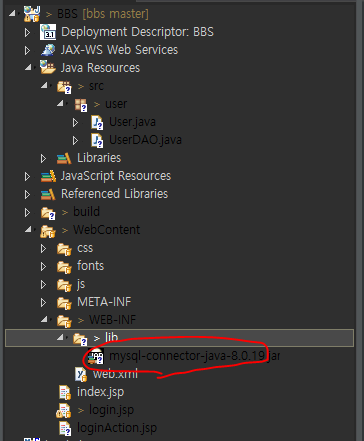
Task: Expand the css folder arrow
Action: tap(43, 249)
